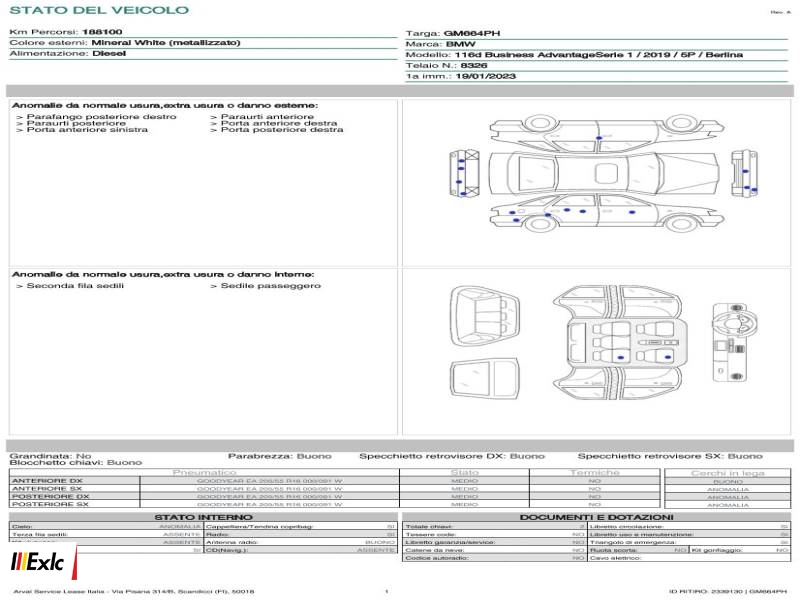Click the 'Totale chiavi' row

pos(494,527)
